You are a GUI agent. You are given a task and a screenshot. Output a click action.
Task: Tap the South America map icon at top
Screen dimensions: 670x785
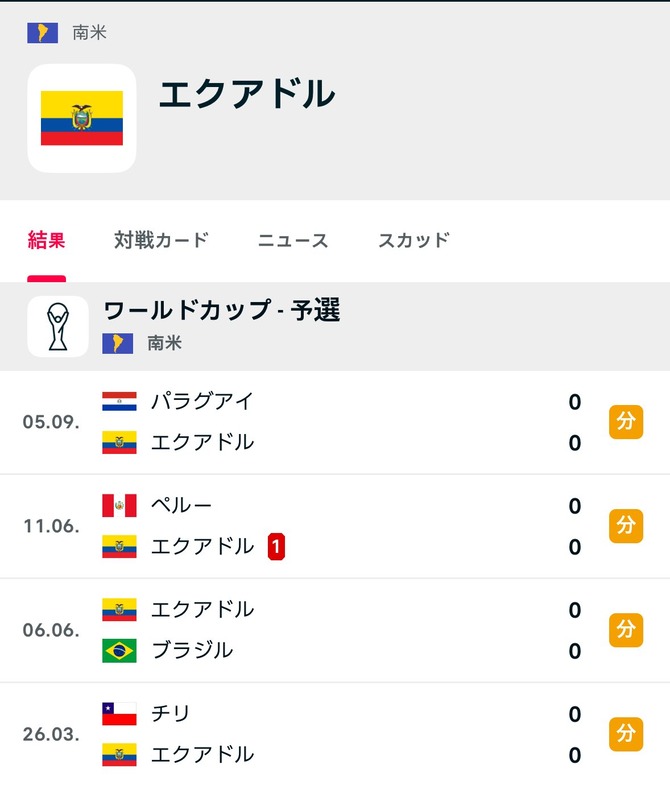pos(42,33)
